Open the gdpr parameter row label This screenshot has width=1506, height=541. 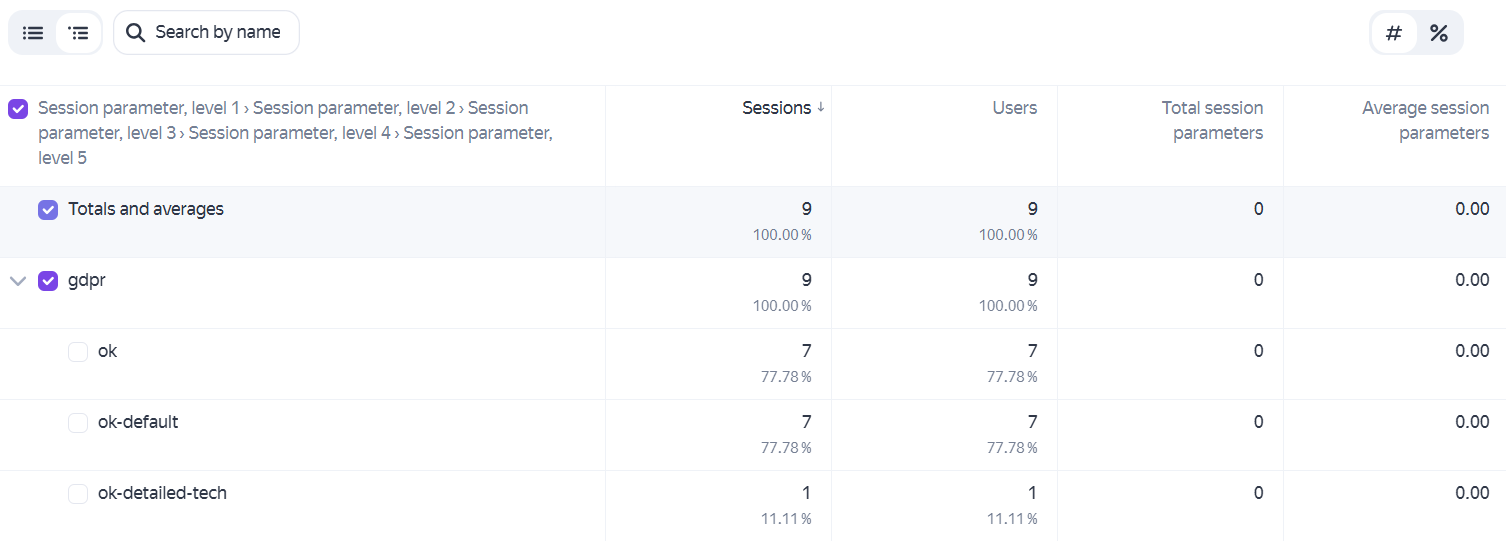87,281
